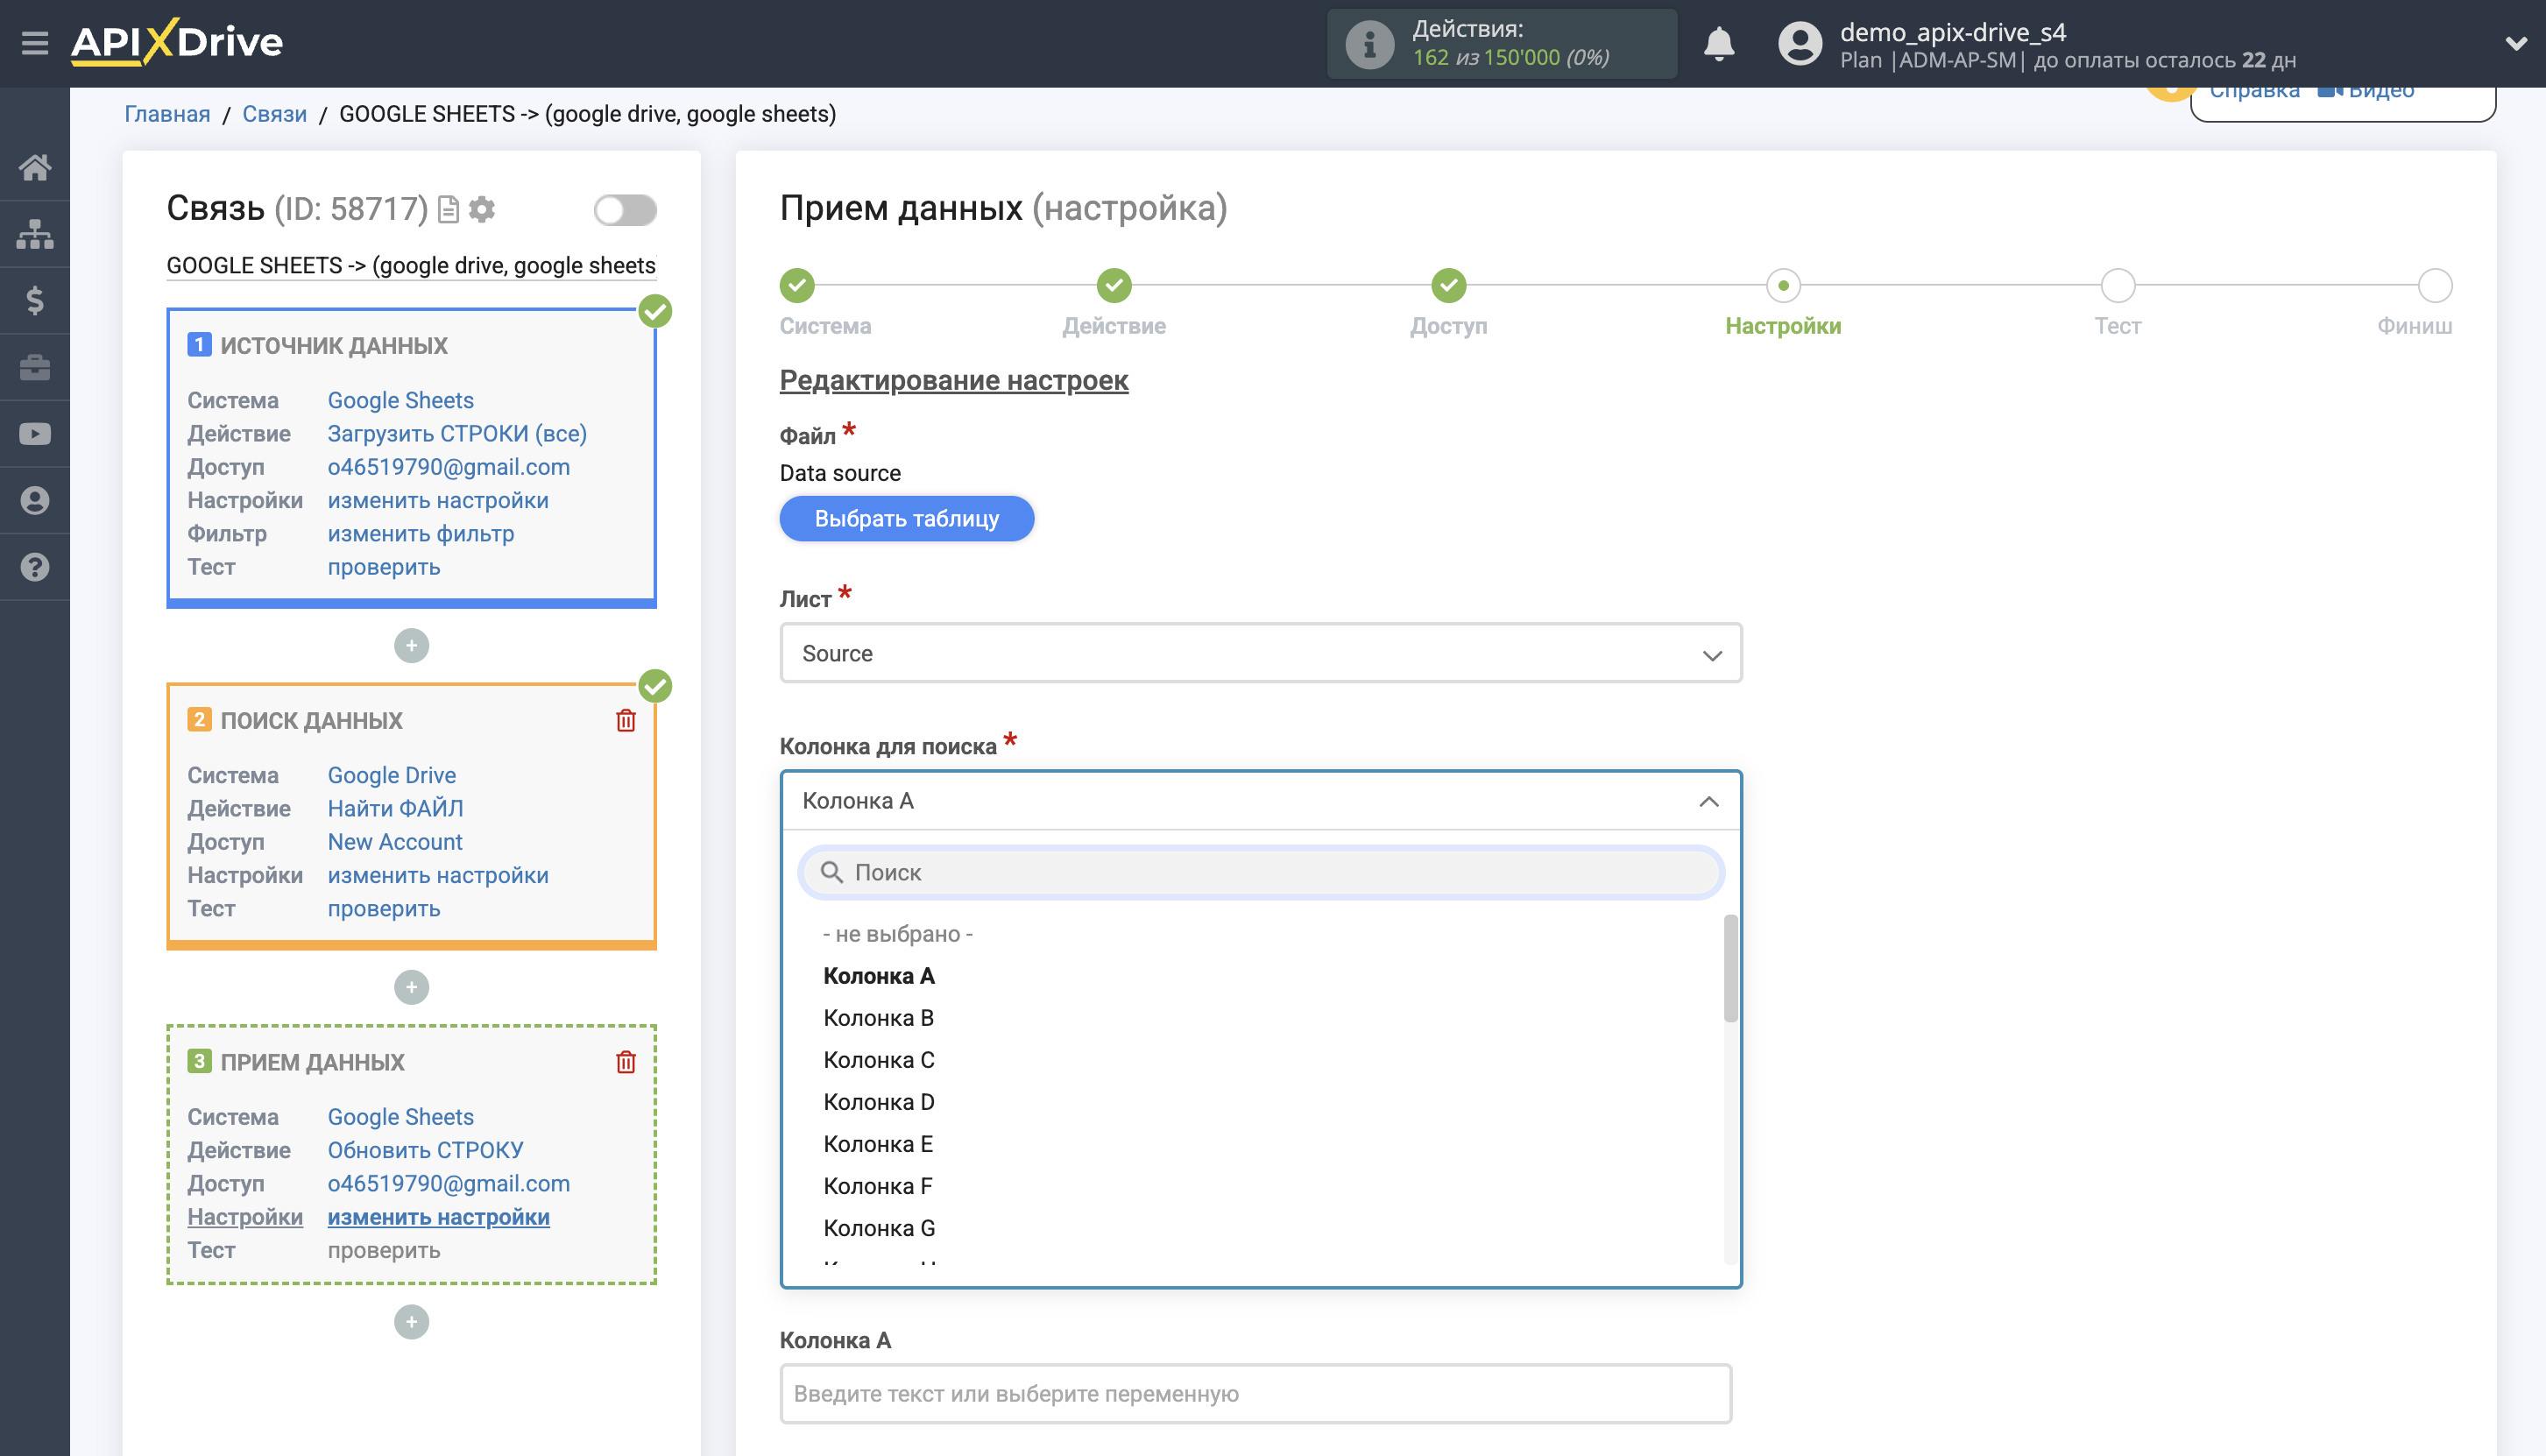Click проверить in ИСТОЧНИК ДАННЫХ block
The height and width of the screenshot is (1456, 2546).
[x=384, y=567]
